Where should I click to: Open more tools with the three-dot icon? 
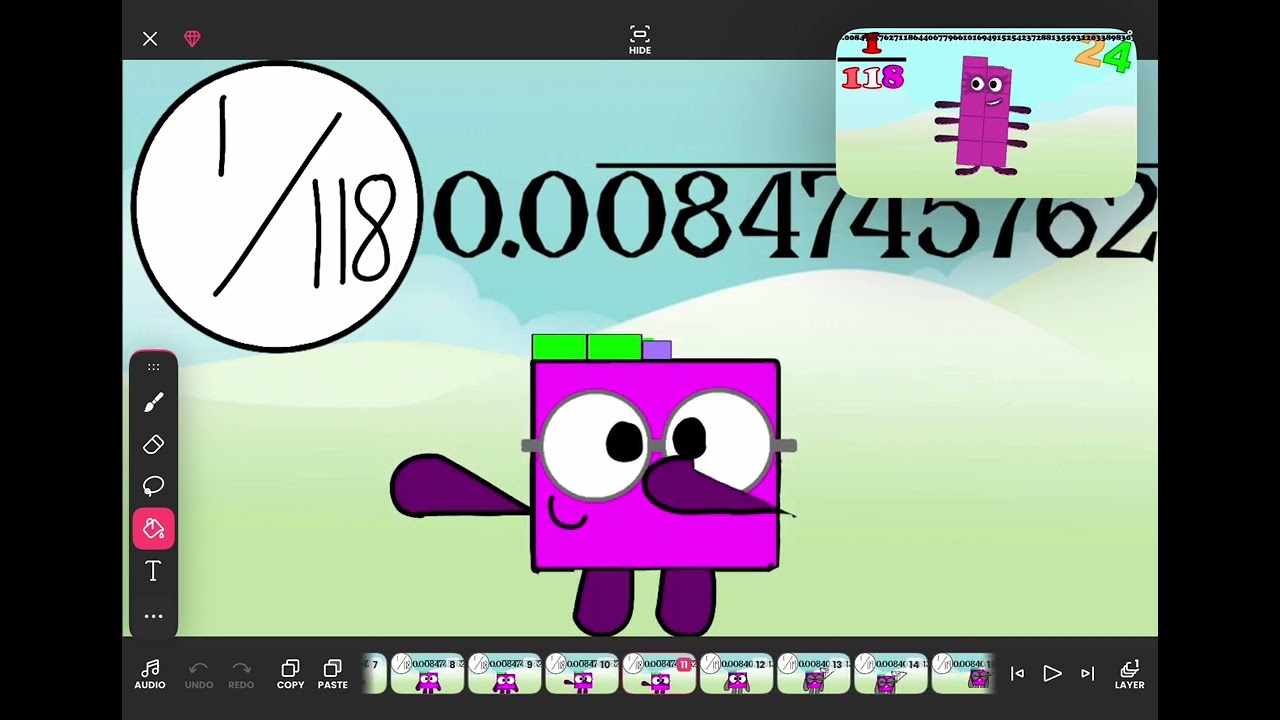[x=153, y=616]
